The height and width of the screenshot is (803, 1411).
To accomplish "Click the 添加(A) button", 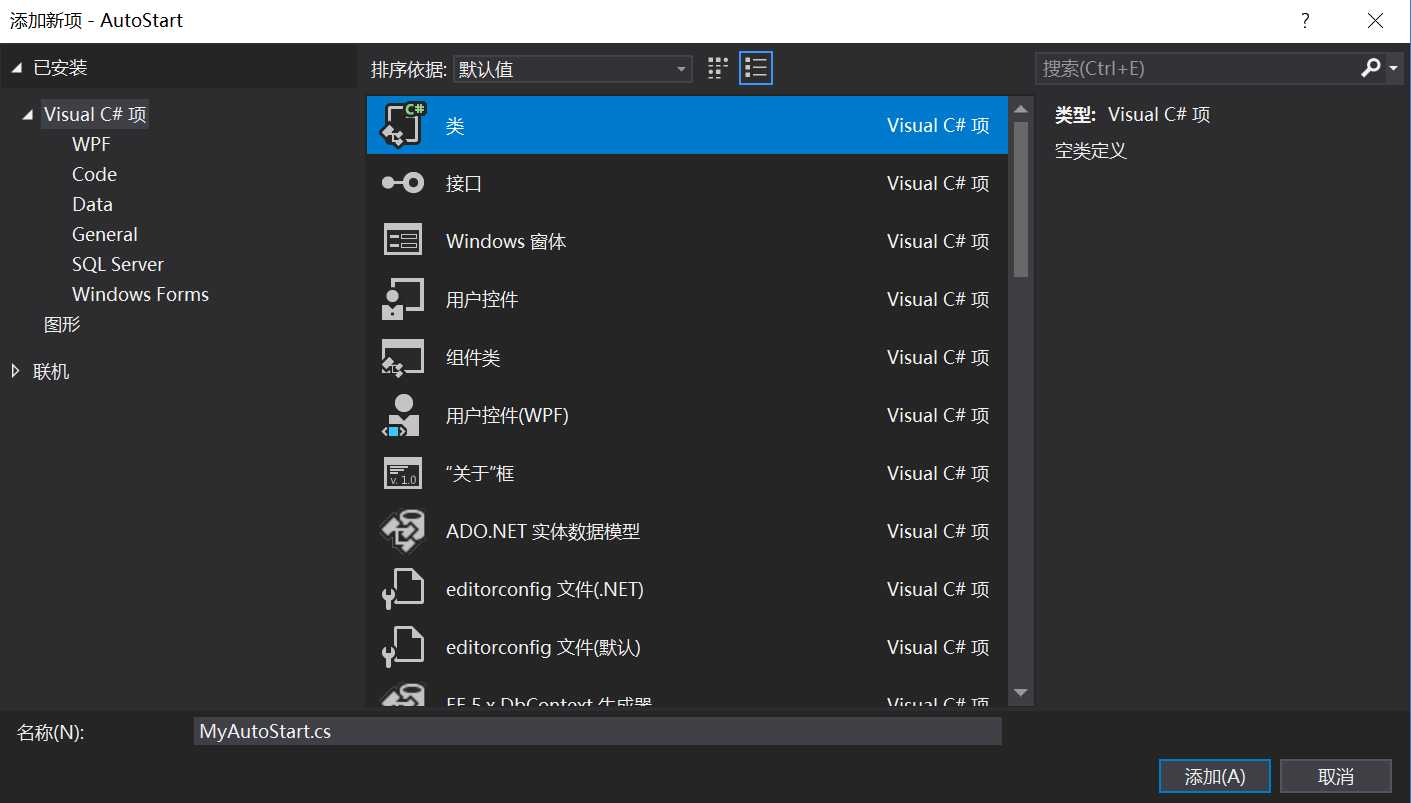I will click(x=1215, y=776).
